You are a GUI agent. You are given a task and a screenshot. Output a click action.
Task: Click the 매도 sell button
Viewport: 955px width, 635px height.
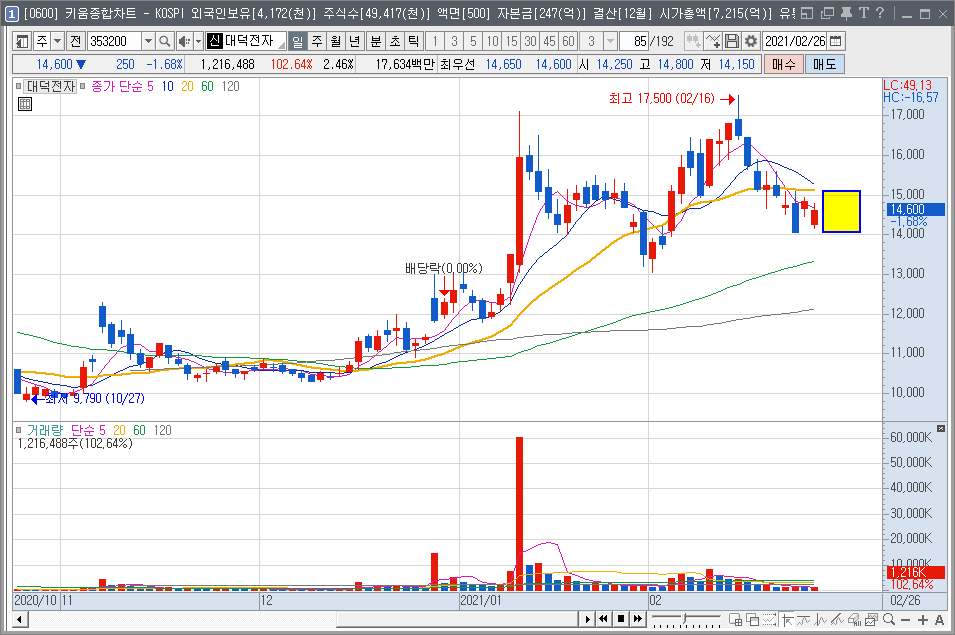coord(825,65)
